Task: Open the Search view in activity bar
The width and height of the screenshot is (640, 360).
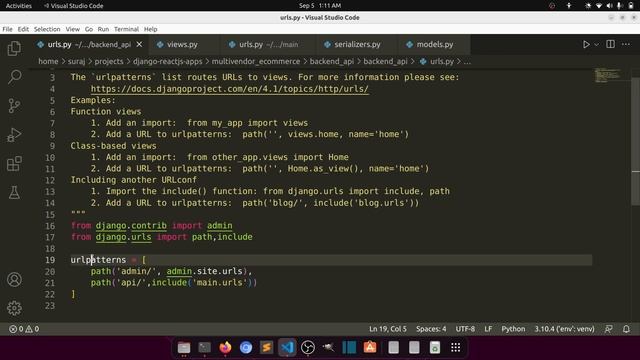Action: (14, 77)
